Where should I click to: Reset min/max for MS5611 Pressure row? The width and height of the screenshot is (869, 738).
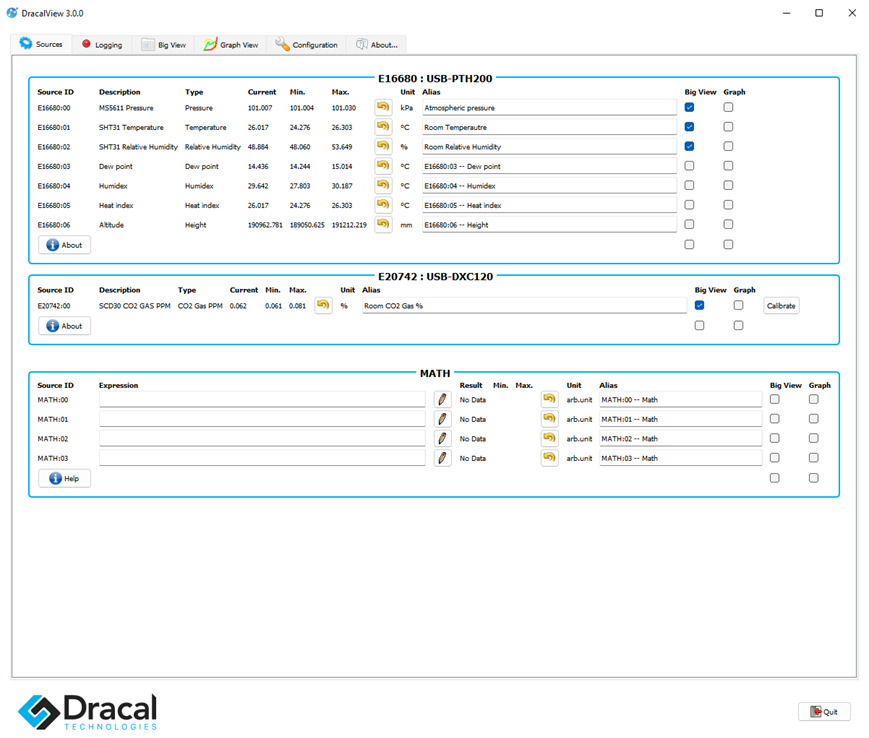tap(383, 107)
